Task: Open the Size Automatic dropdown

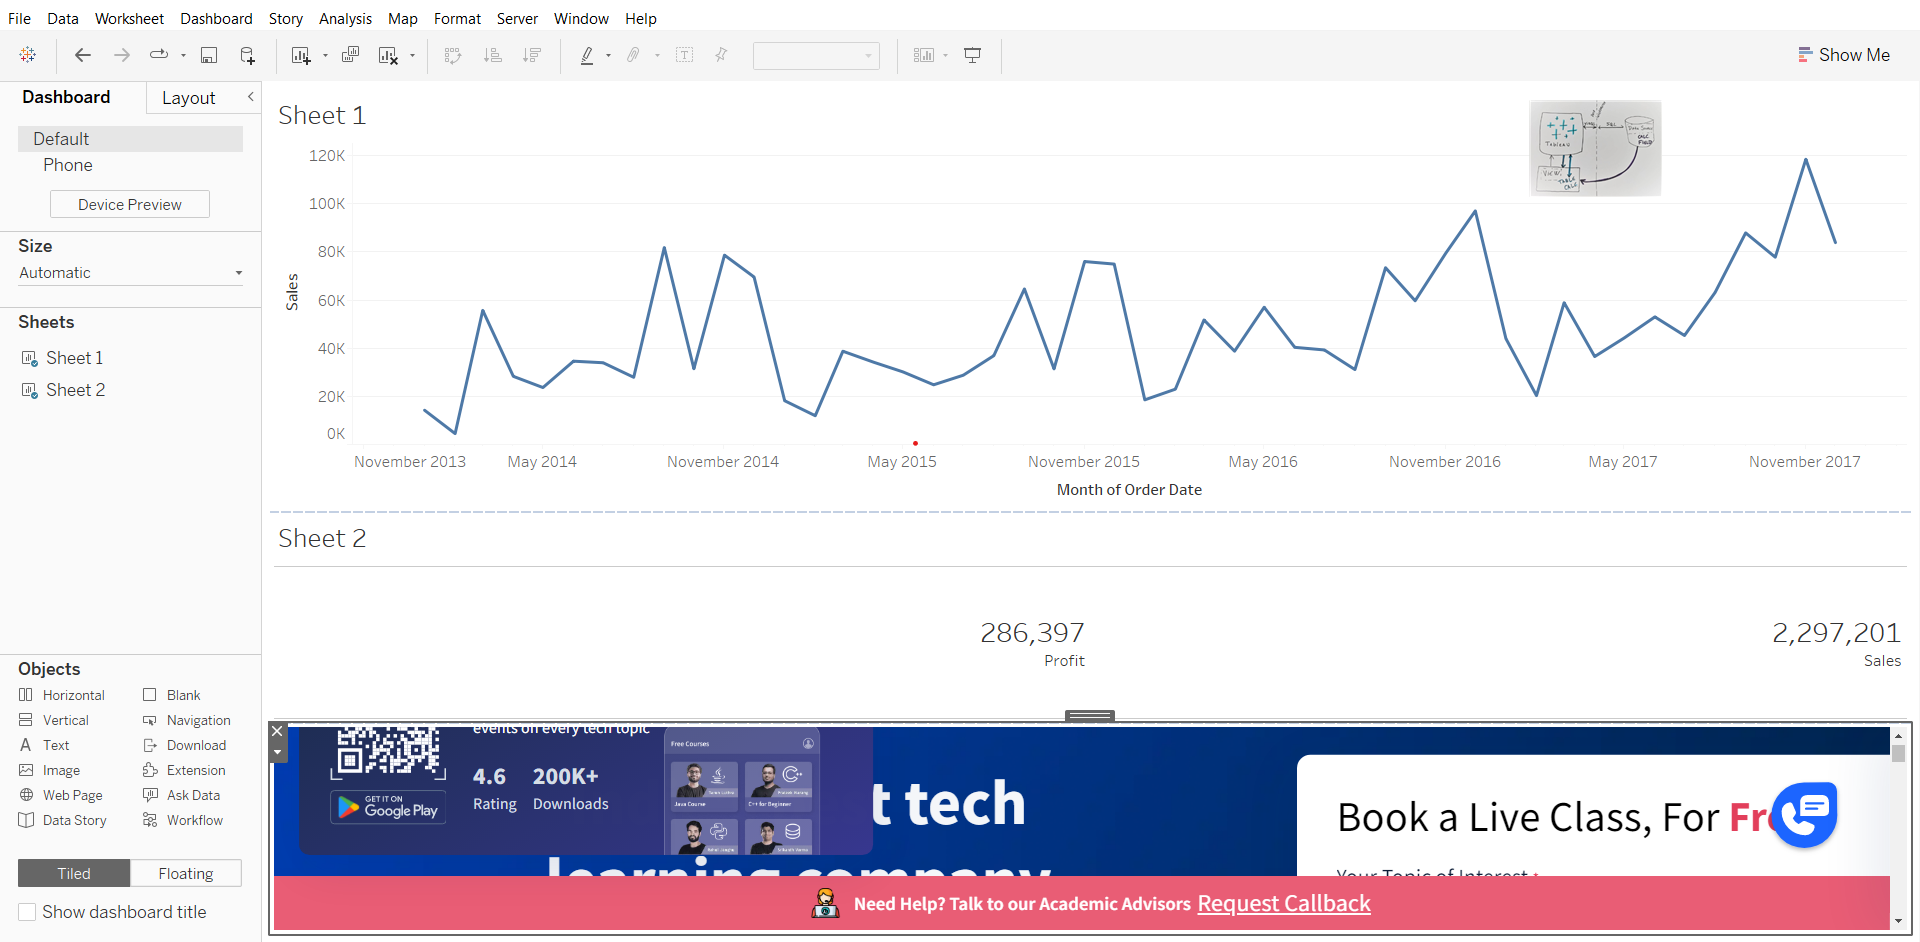Action: point(130,273)
